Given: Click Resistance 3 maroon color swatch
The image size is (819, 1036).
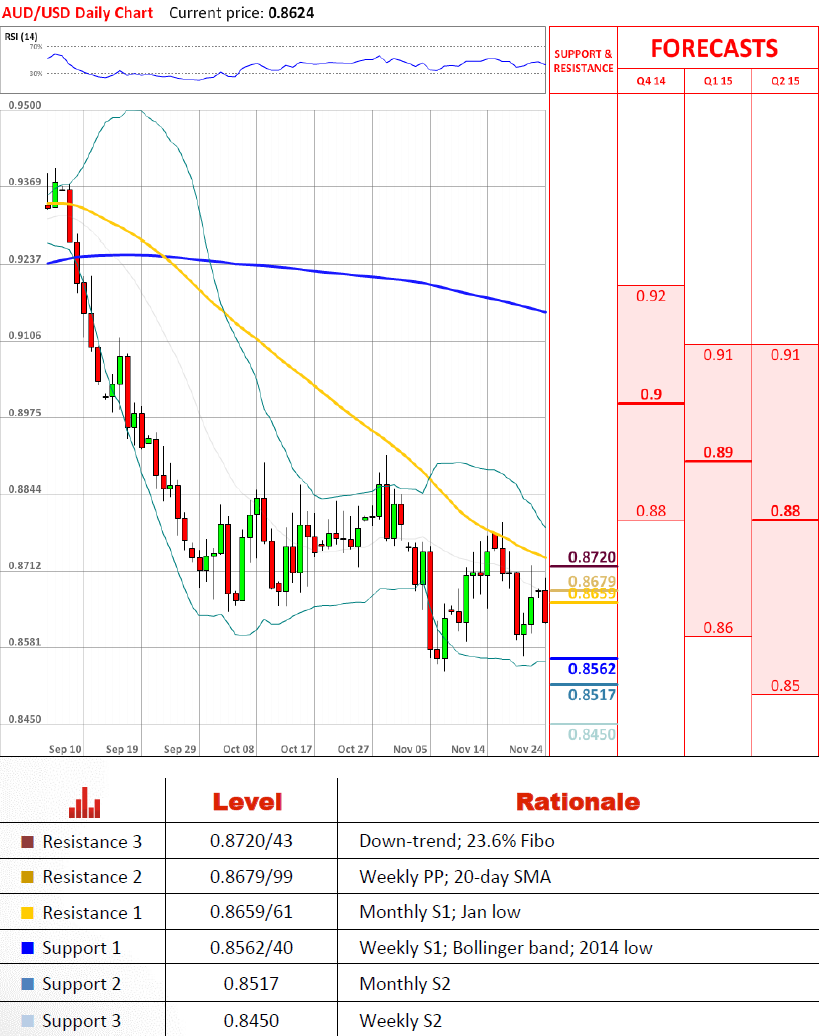Looking at the screenshot, I should 27,842.
